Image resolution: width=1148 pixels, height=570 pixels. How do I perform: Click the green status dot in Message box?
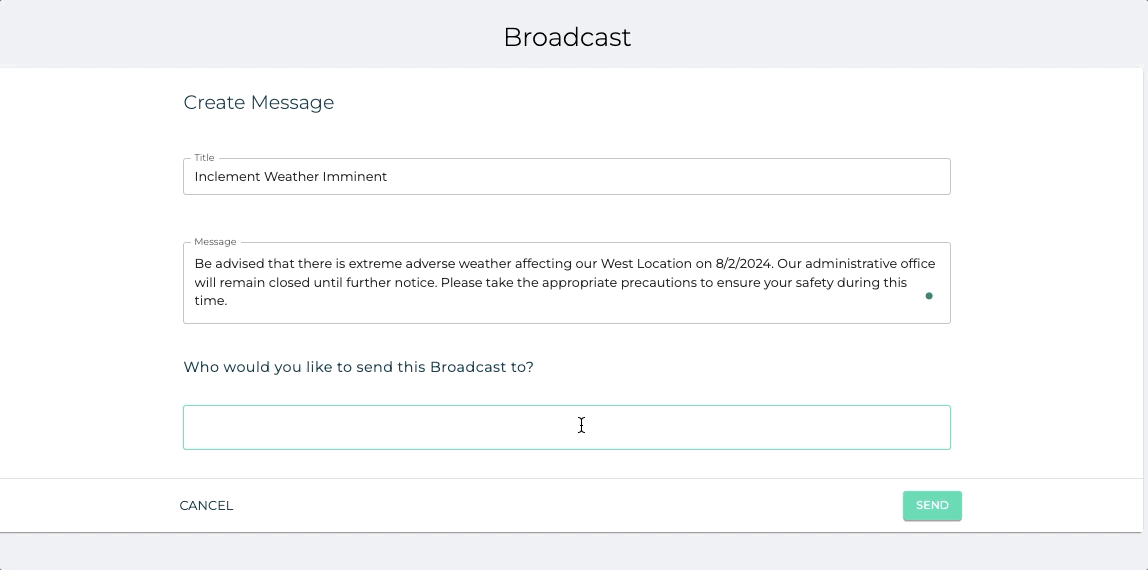(x=929, y=296)
